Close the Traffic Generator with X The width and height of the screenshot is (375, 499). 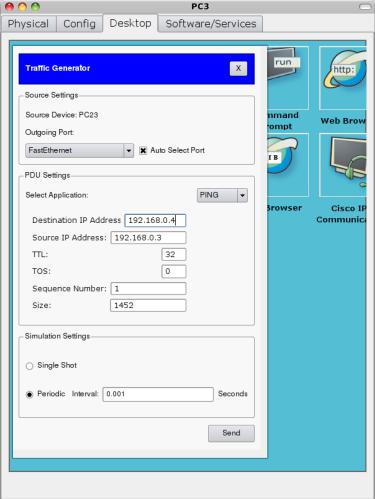pos(238,68)
